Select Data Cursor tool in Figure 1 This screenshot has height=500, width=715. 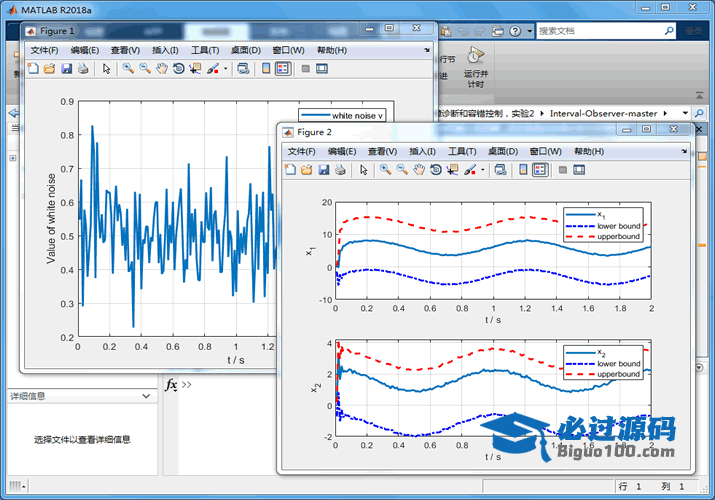pos(196,69)
